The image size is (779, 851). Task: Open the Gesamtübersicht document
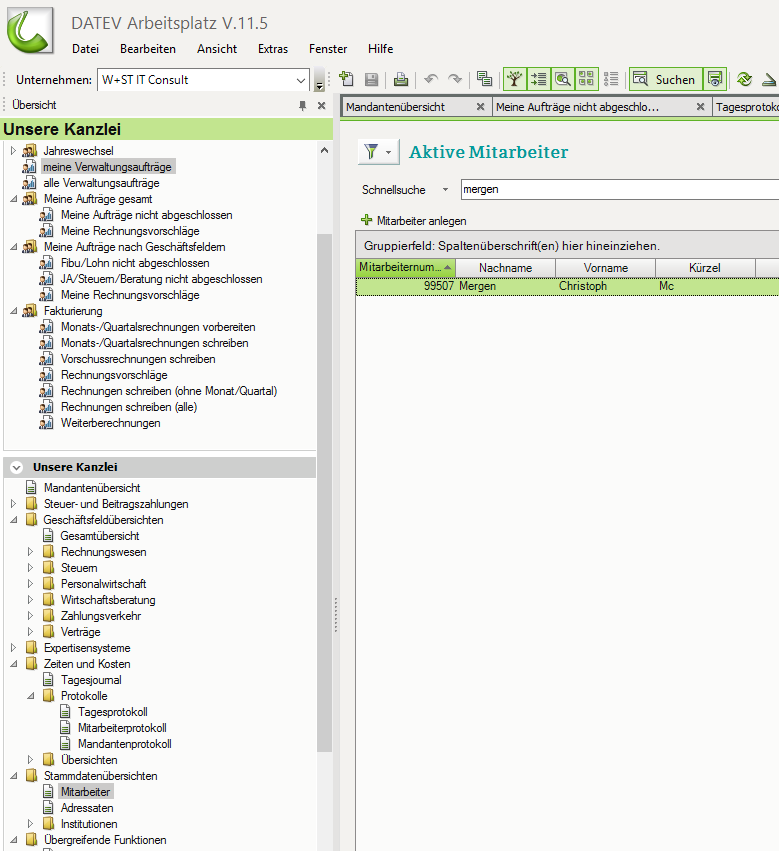pos(100,536)
